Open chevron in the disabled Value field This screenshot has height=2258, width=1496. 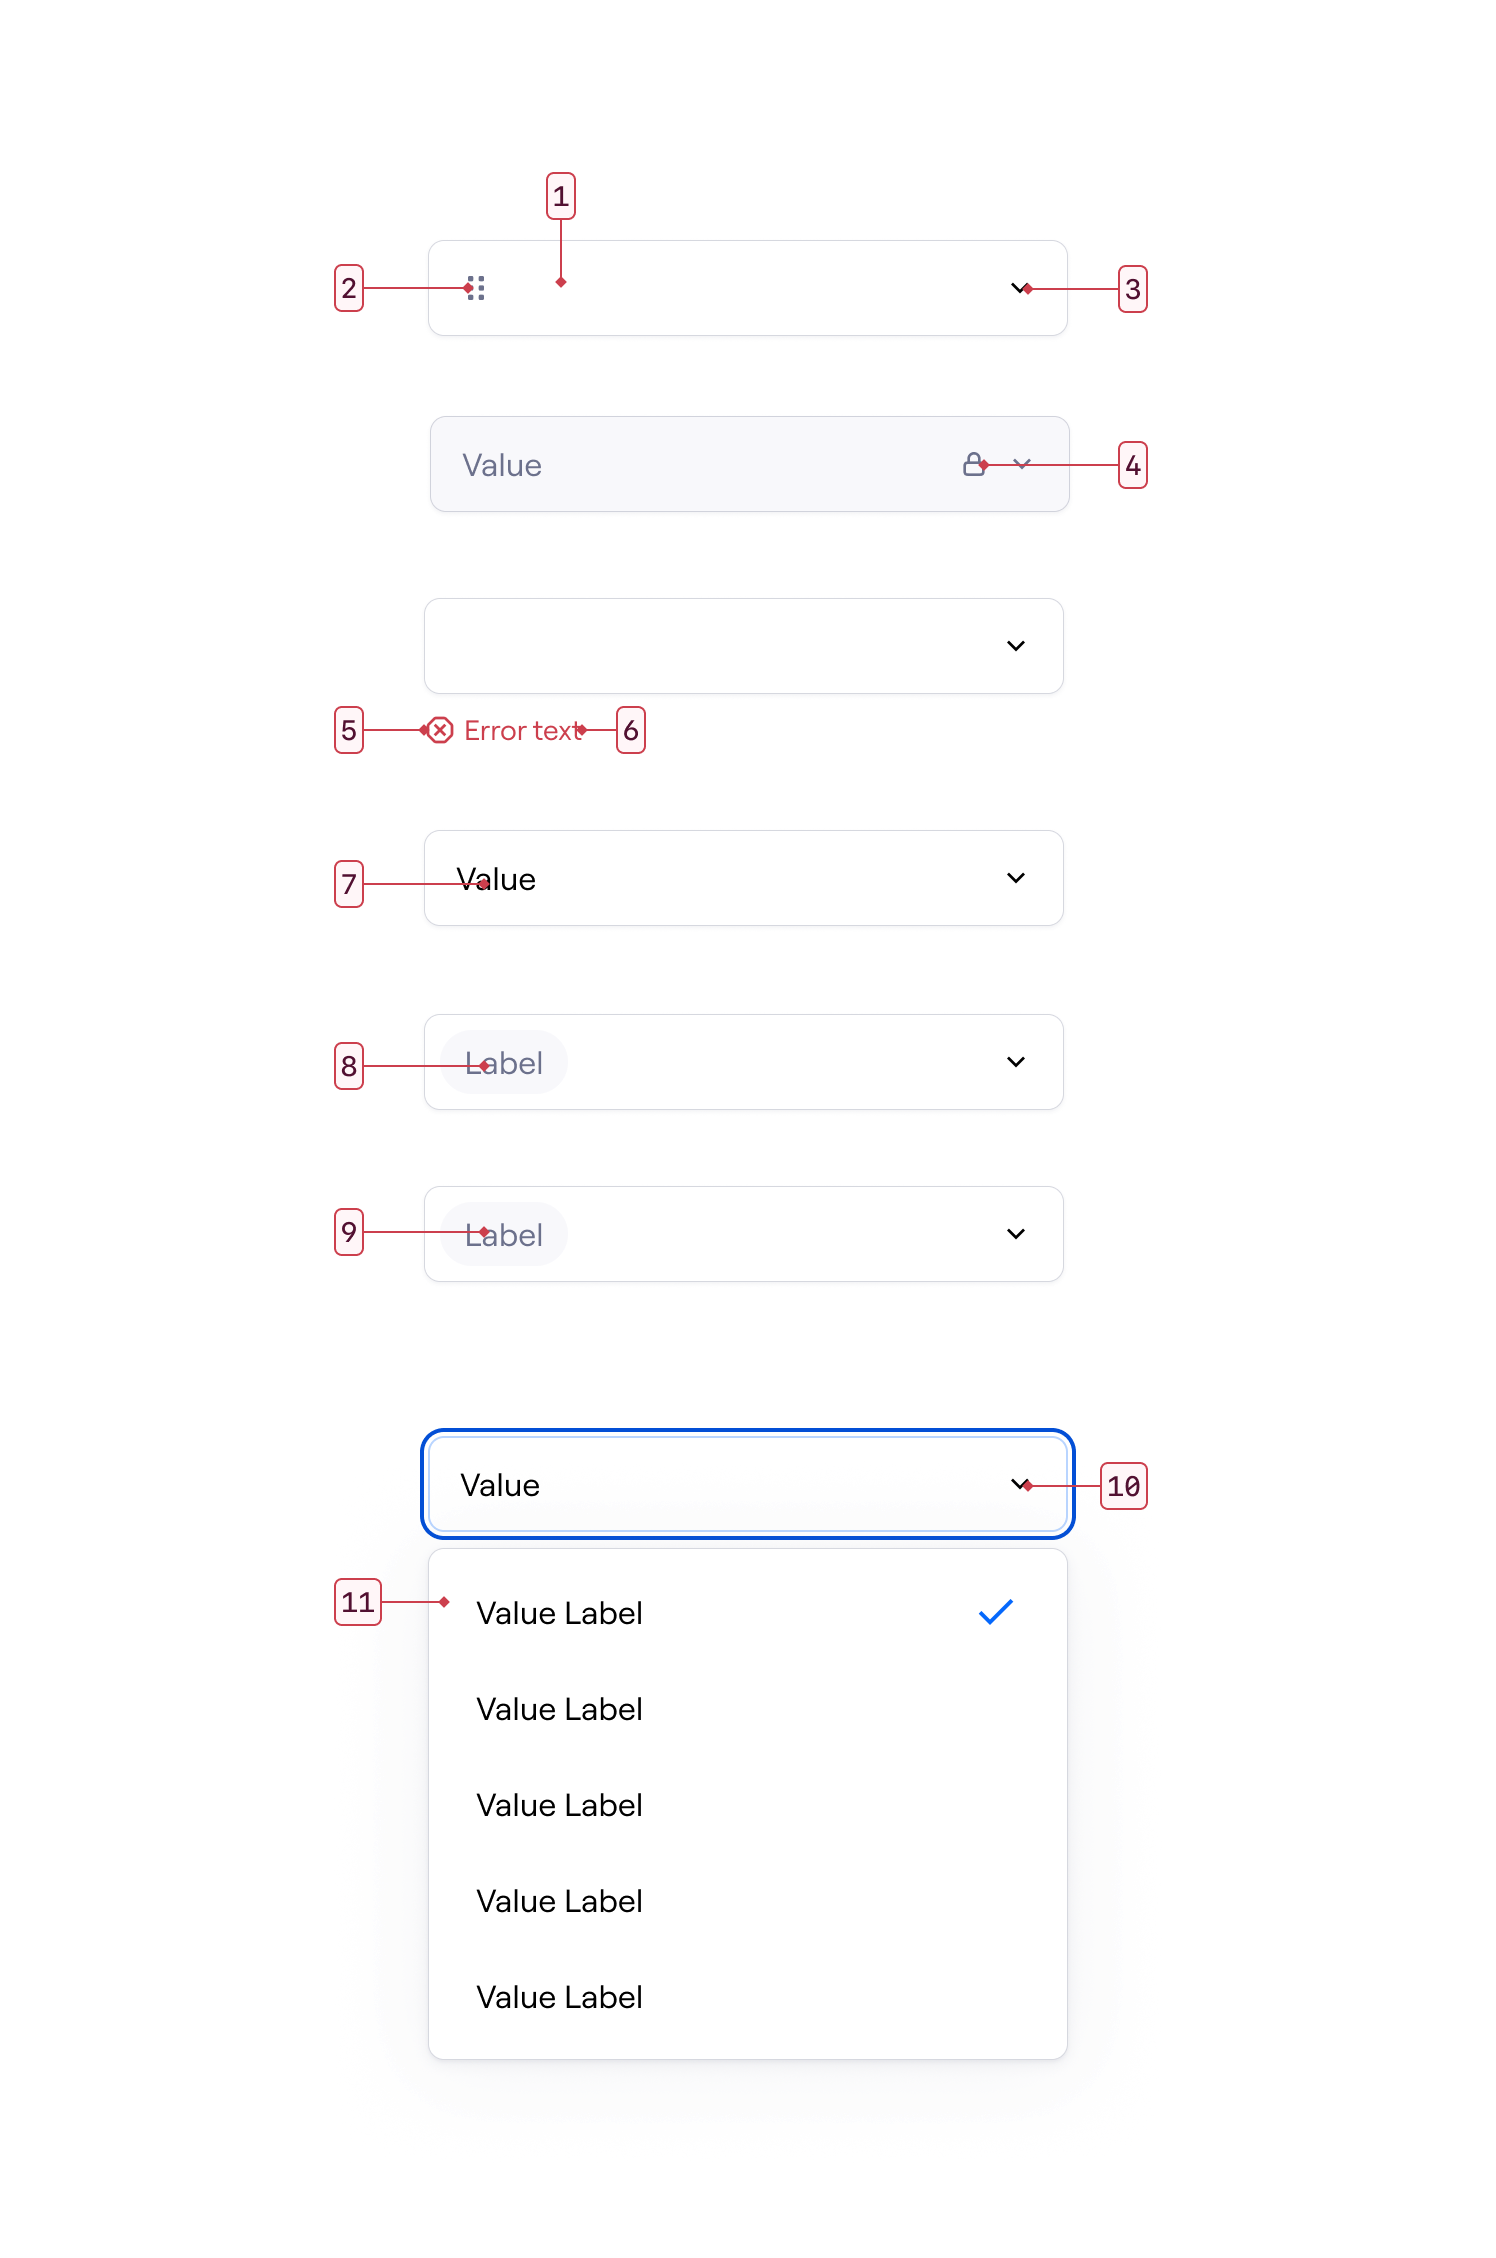coord(1022,464)
